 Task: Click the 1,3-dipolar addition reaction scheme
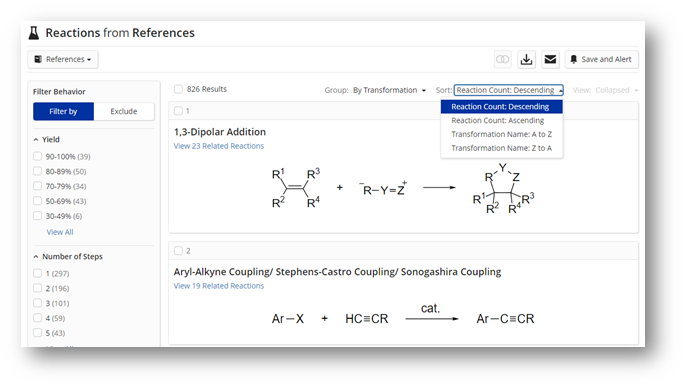click(403, 188)
